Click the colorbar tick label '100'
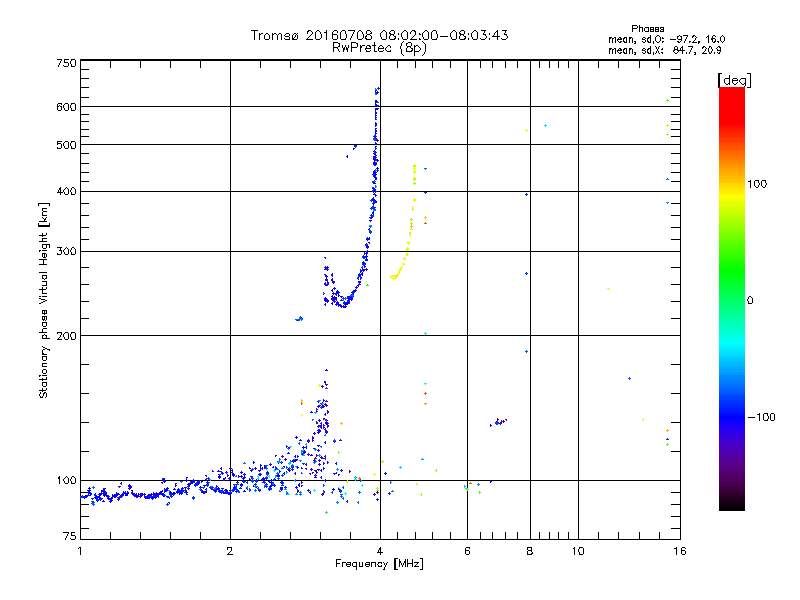This screenshot has height=600, width=800. click(x=757, y=184)
